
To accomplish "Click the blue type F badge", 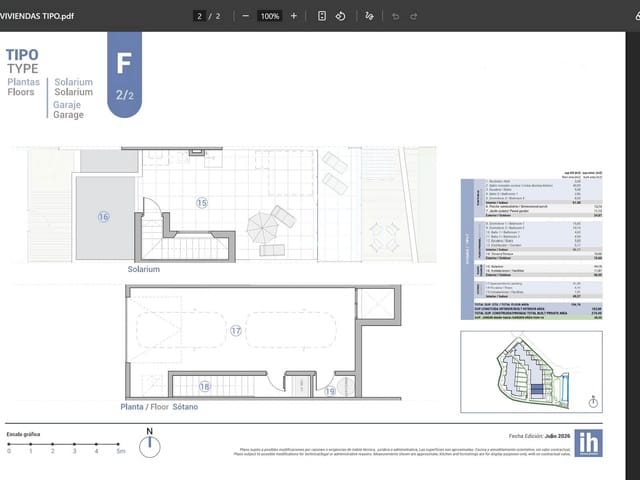I will (x=124, y=75).
